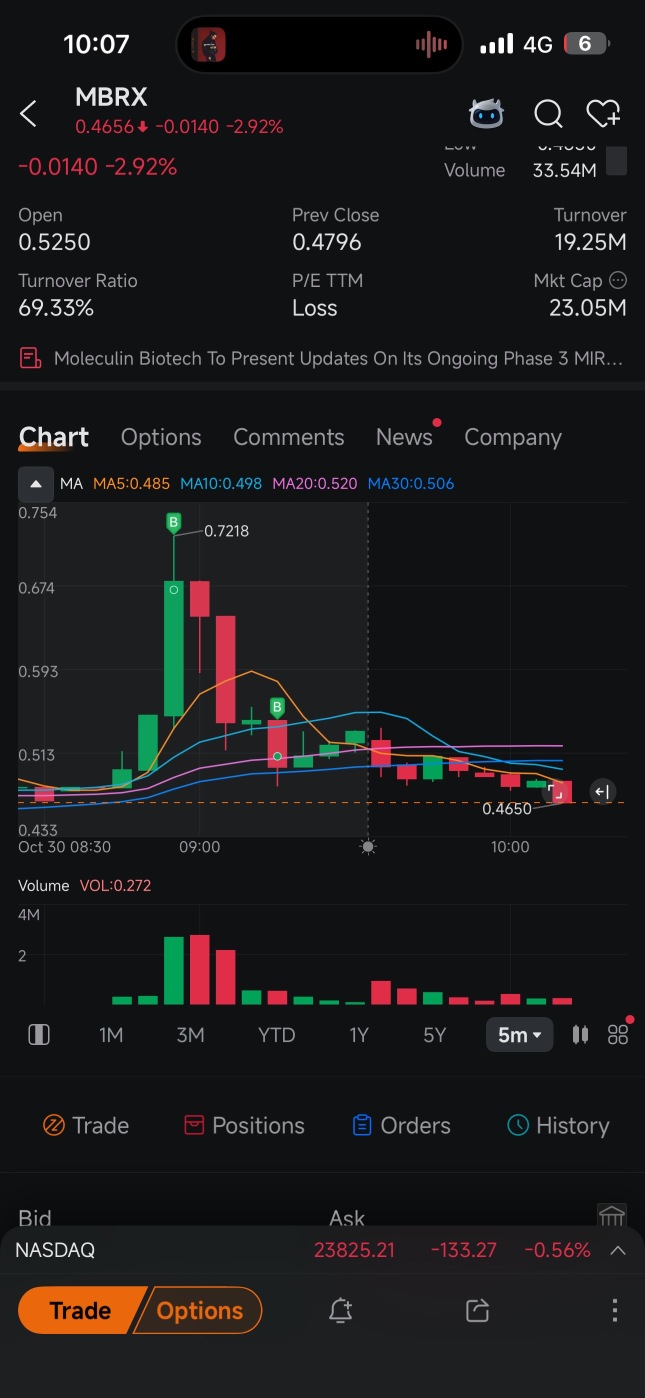Select the 3M chart range

click(x=190, y=1035)
